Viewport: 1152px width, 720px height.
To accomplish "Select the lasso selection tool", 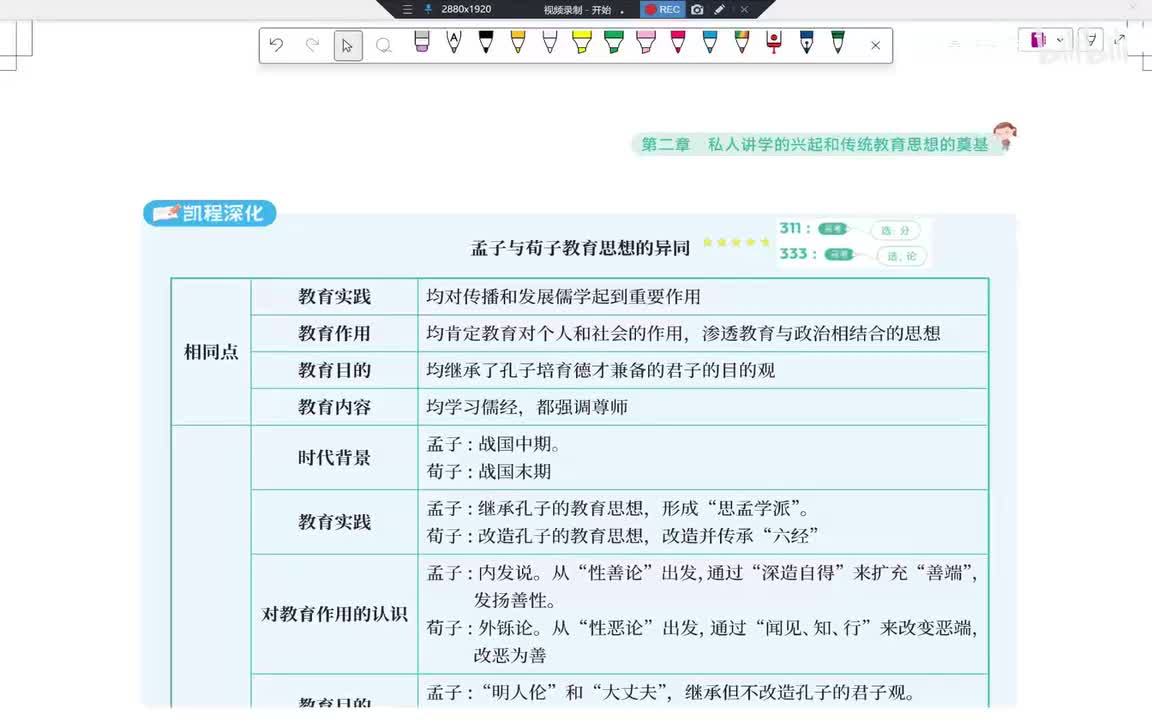I will tap(383, 46).
